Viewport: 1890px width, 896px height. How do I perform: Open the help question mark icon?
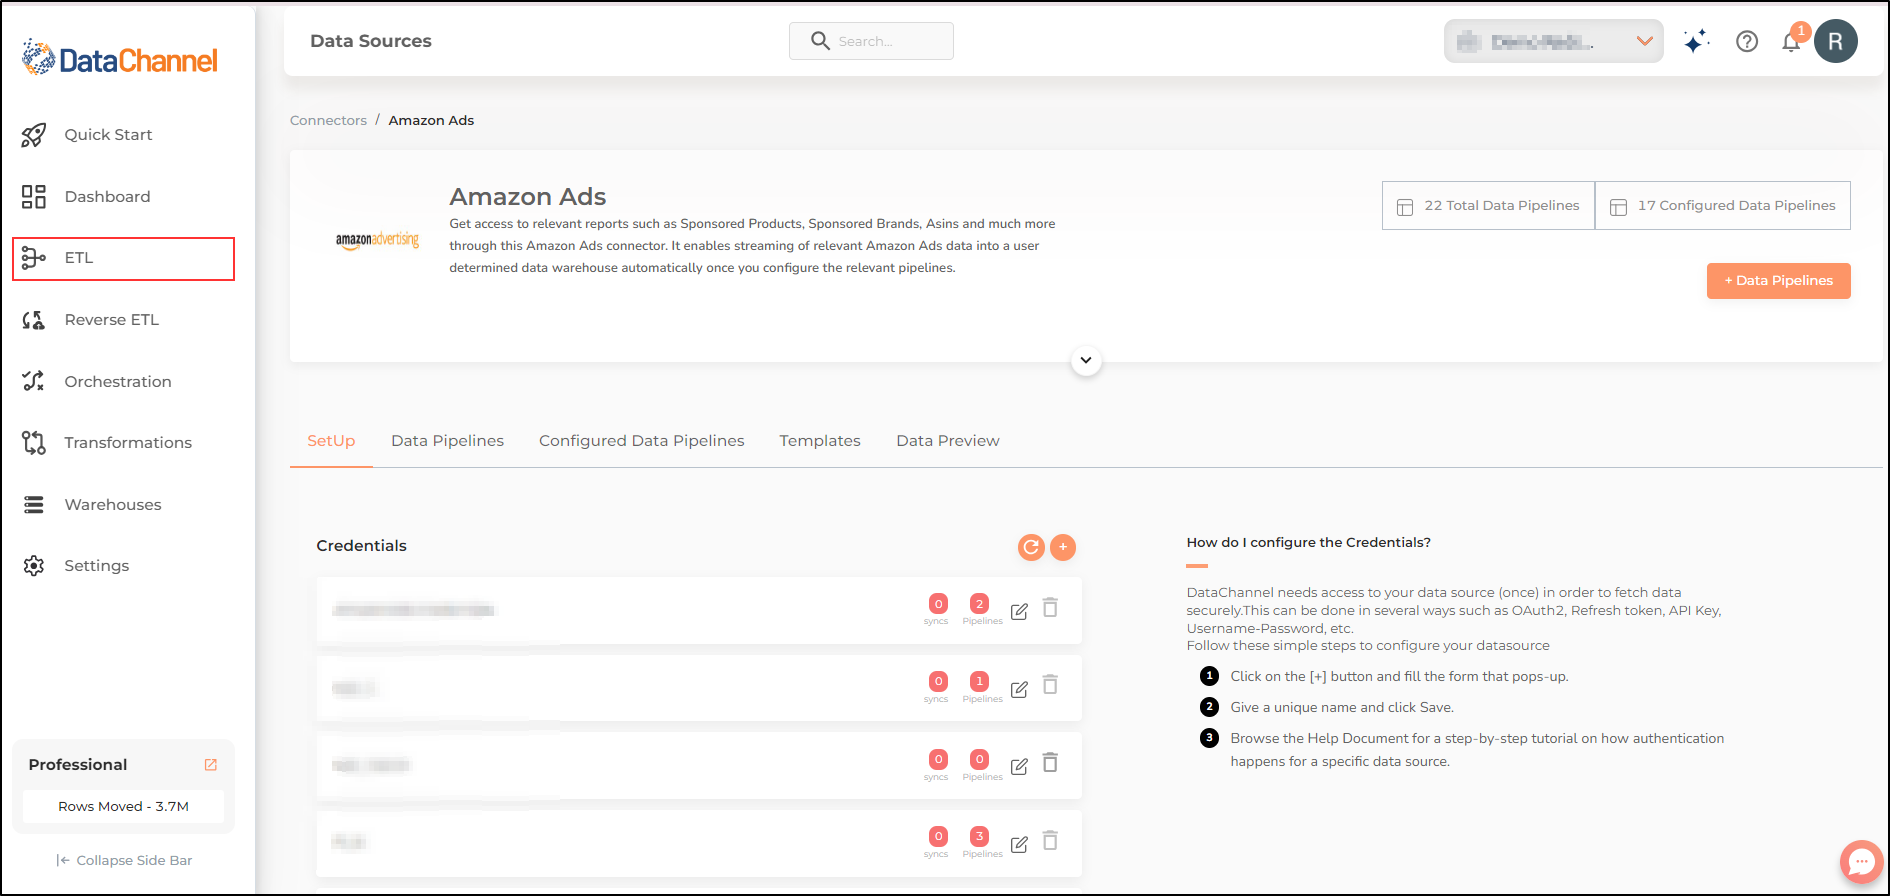[x=1747, y=41]
